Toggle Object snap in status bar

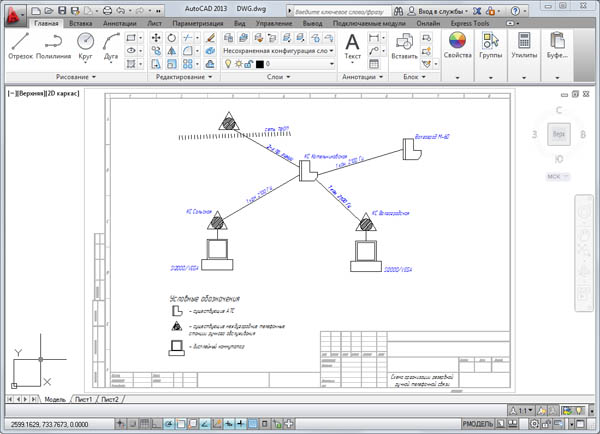pyautogui.click(x=181, y=424)
